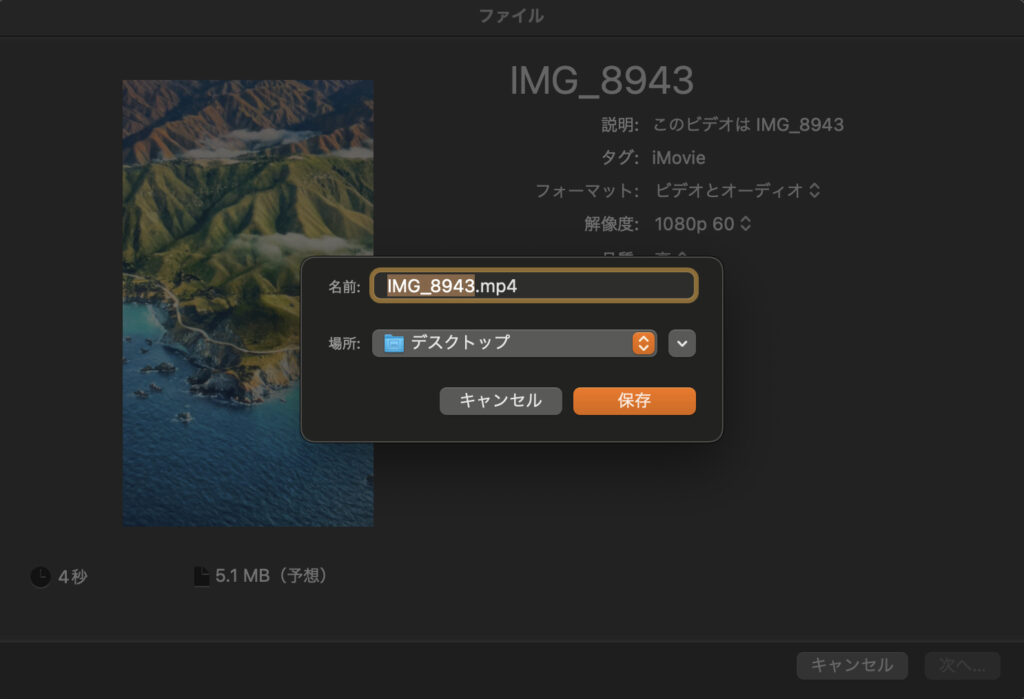1024x699 pixels.
Task: Click the 4秒 duration label
Action: [72, 577]
